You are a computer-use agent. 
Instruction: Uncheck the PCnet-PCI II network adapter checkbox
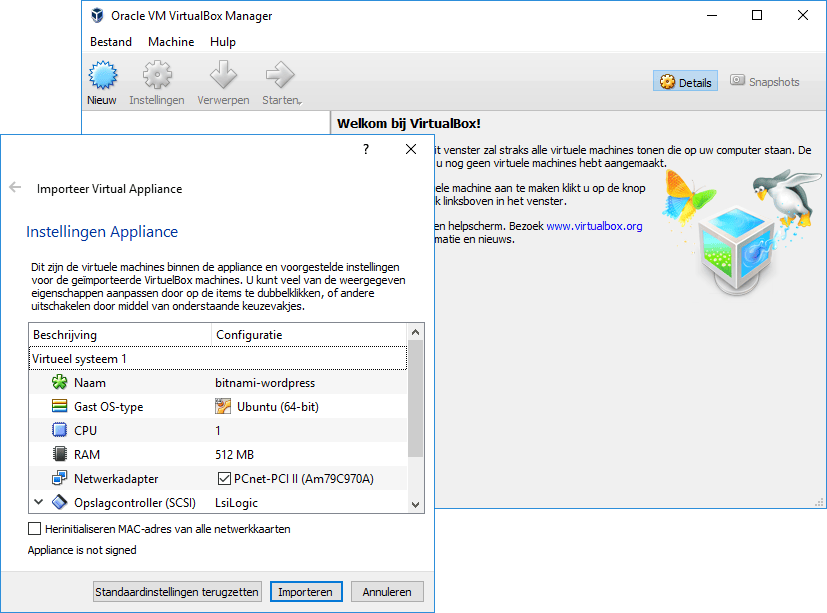(x=224, y=478)
